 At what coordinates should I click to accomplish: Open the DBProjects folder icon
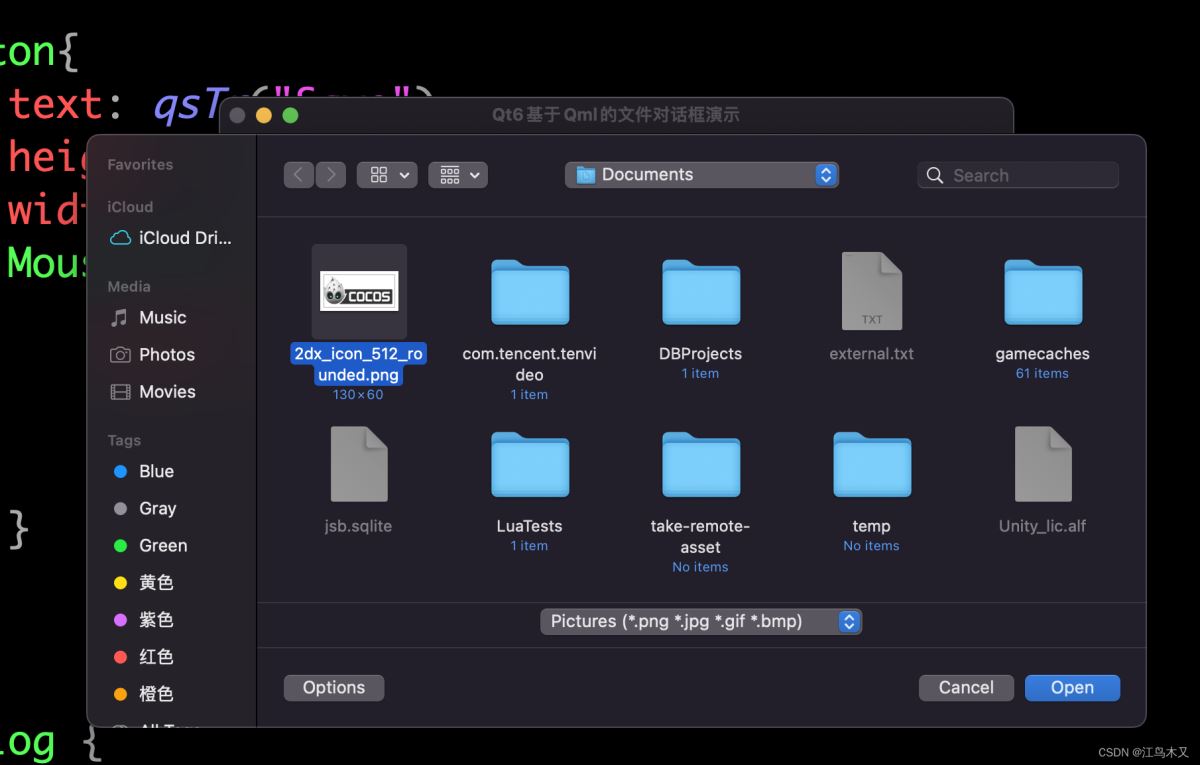[700, 292]
